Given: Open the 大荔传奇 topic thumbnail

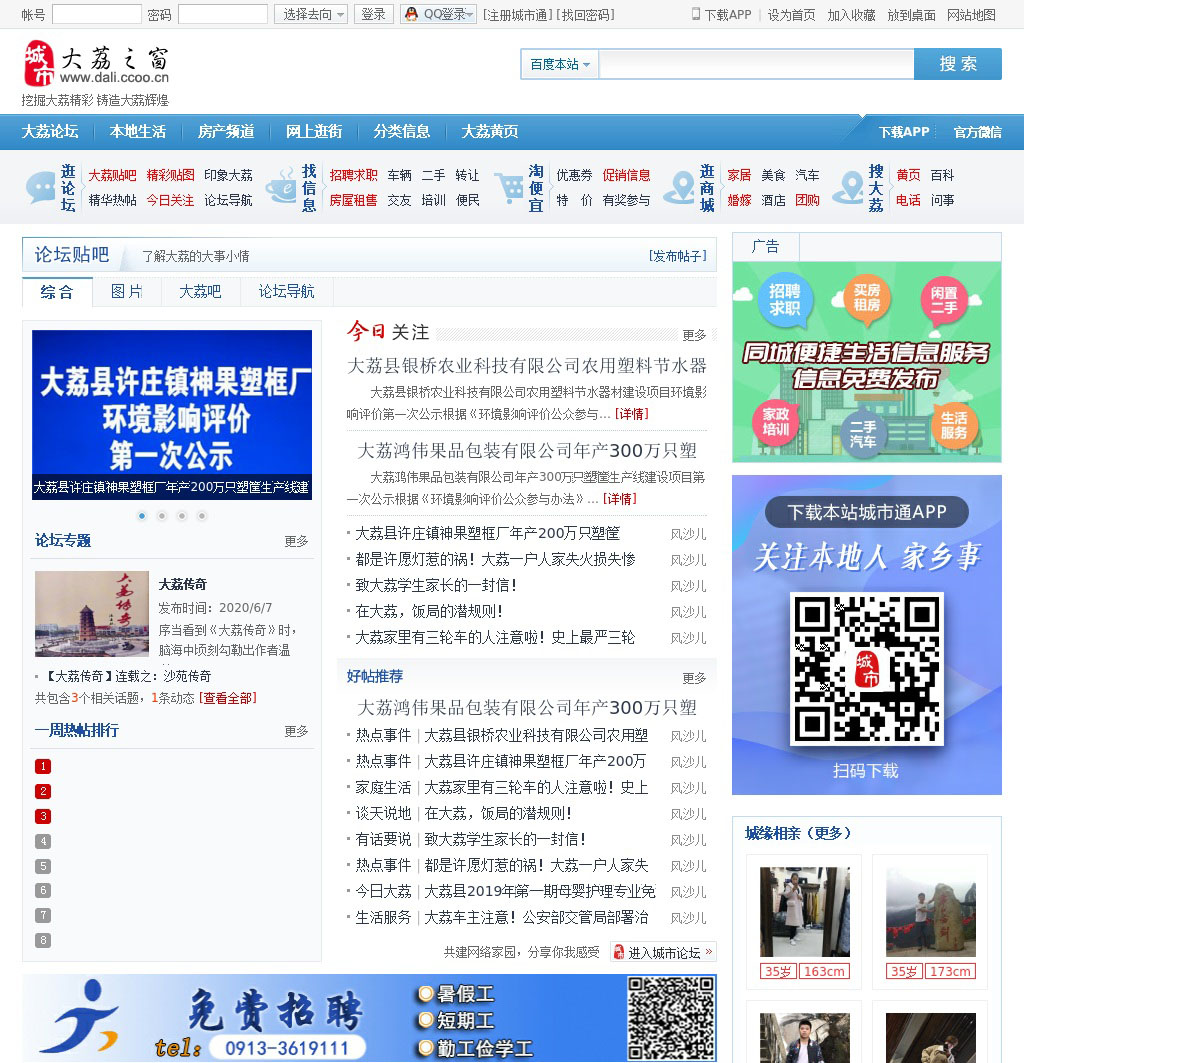Looking at the screenshot, I should [92, 614].
